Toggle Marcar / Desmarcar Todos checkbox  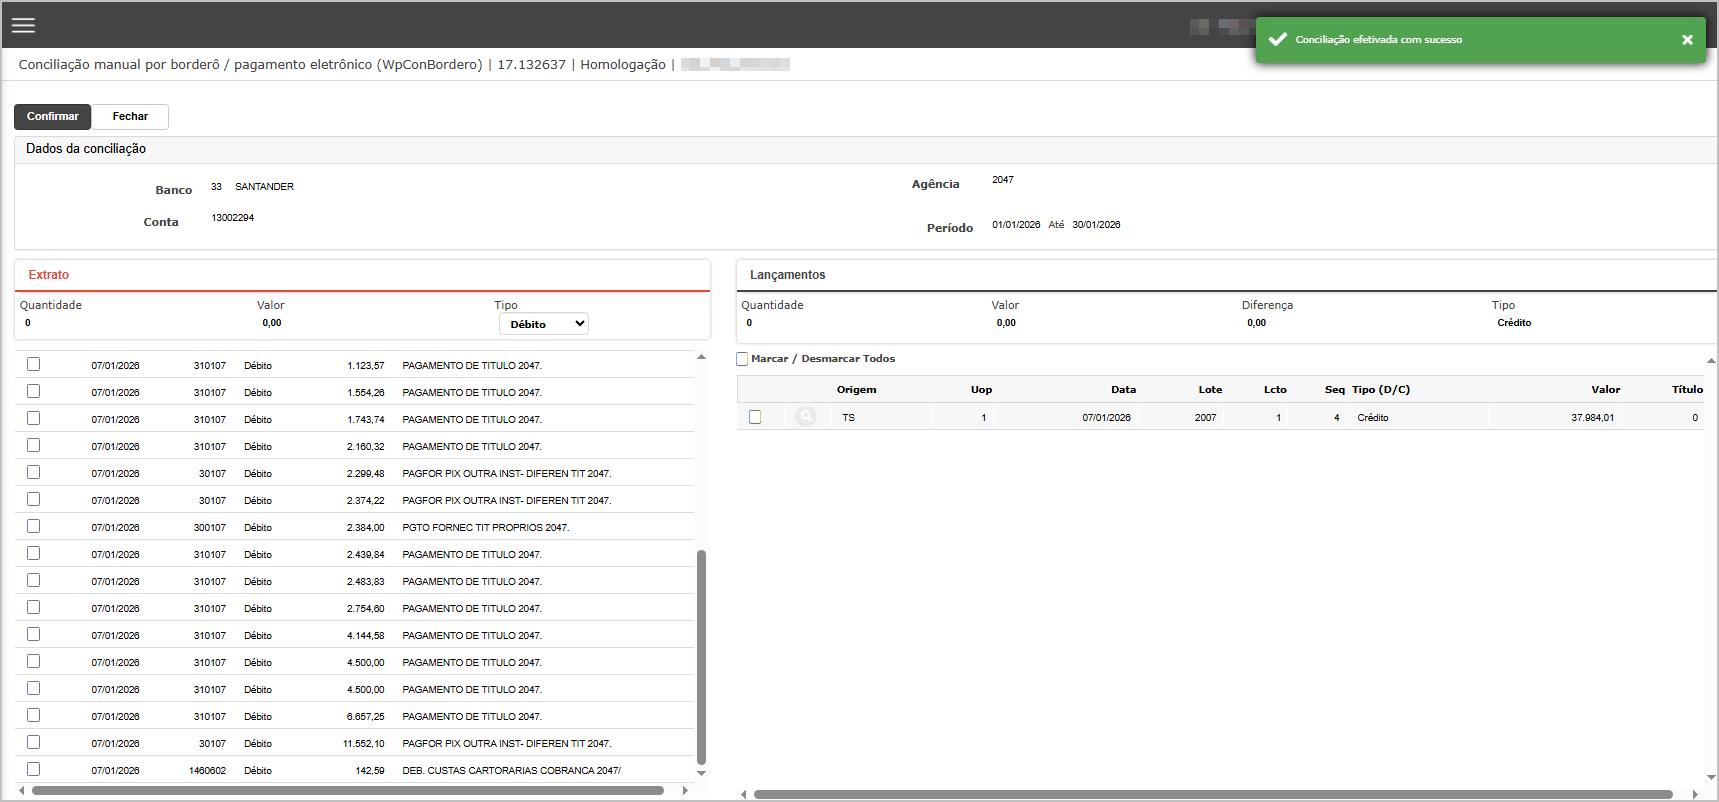[742, 359]
